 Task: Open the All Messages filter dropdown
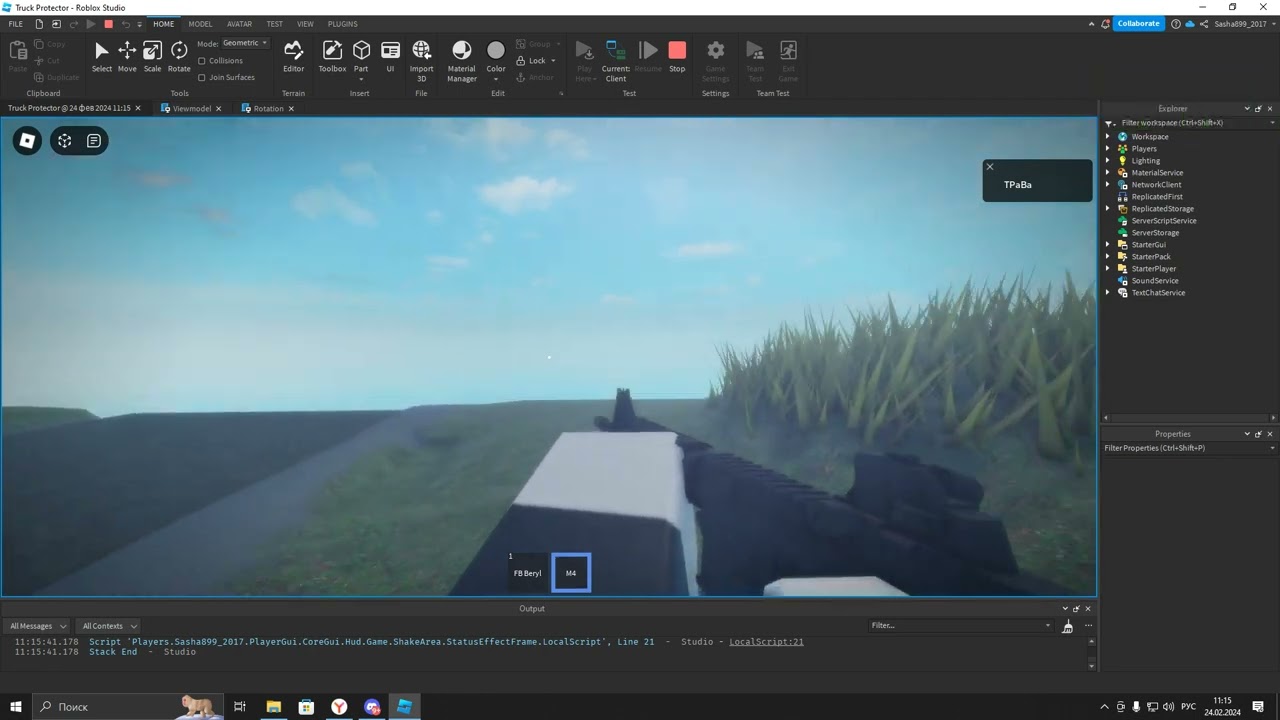38,626
